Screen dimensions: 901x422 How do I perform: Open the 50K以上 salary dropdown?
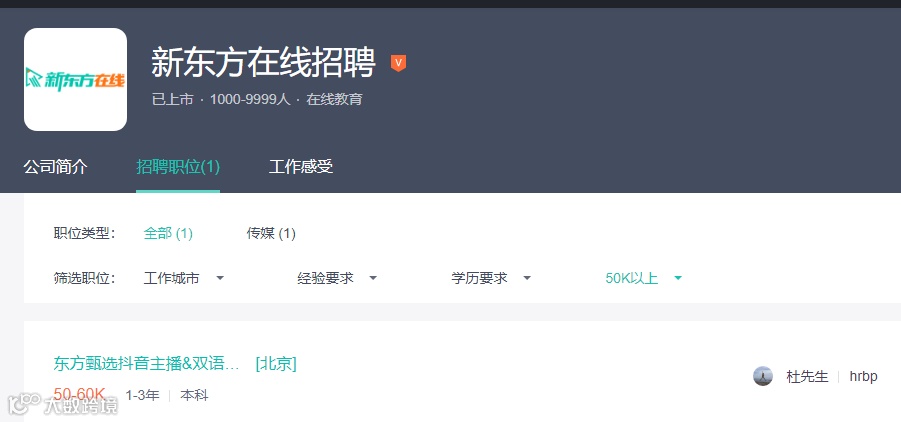click(644, 279)
